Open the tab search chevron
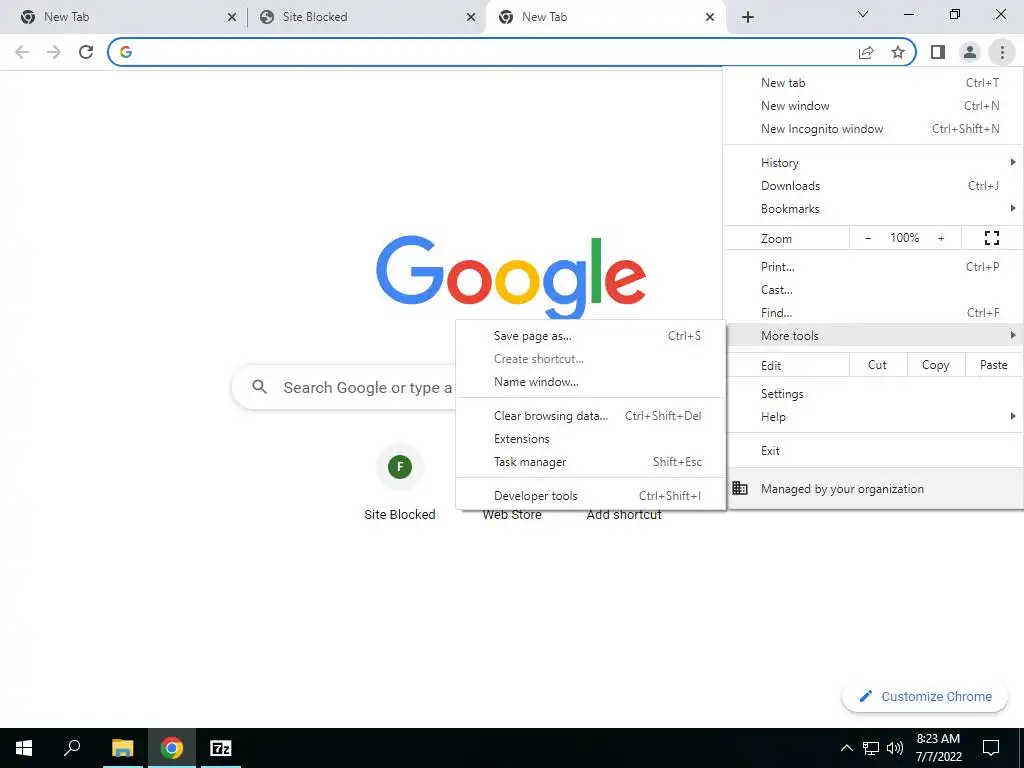The height and width of the screenshot is (768, 1024). pos(863,14)
